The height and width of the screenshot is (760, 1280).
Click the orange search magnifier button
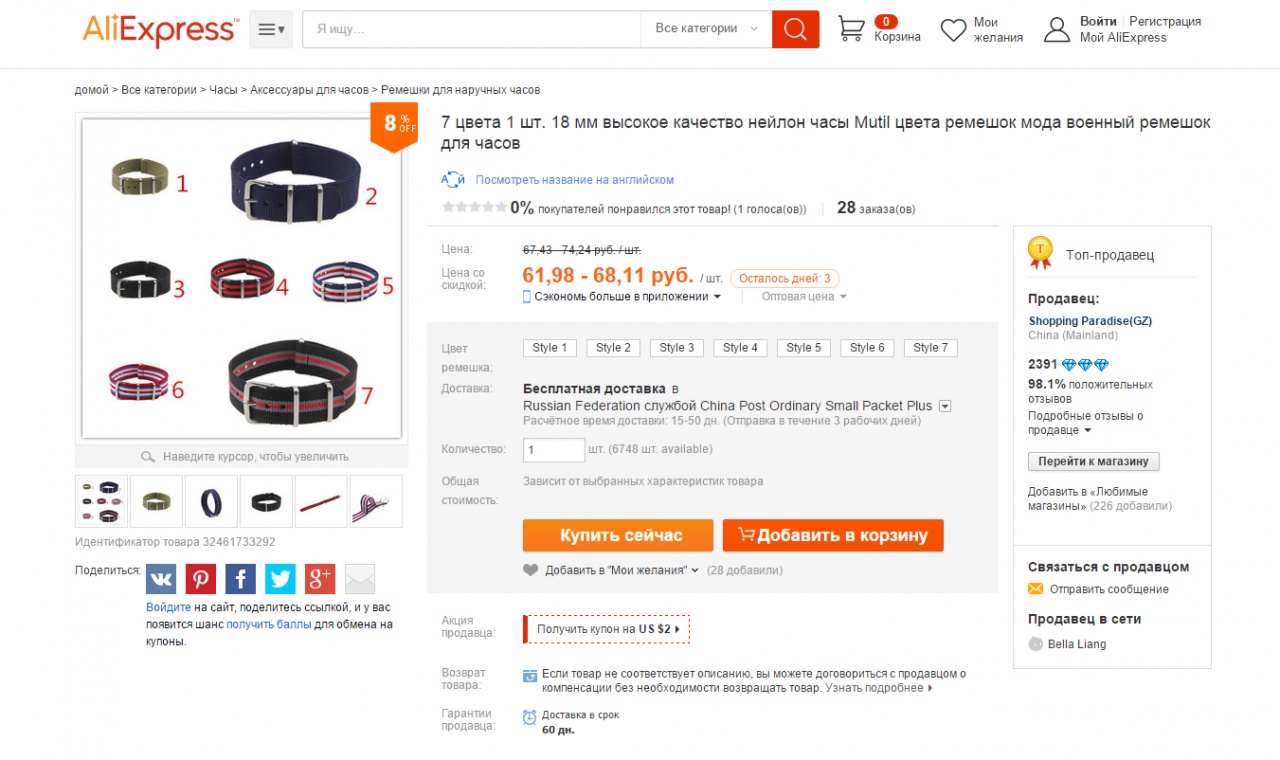(795, 29)
